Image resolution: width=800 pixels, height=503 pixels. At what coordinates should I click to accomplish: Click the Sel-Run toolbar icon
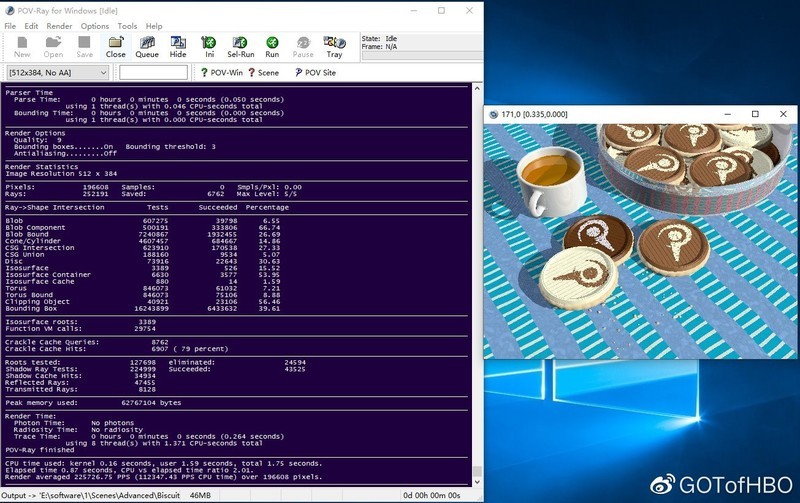pos(240,46)
